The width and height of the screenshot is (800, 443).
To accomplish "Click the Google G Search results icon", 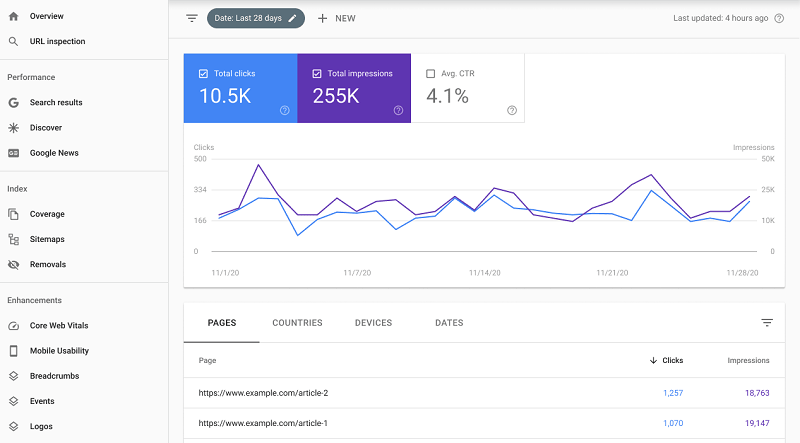I will (14, 103).
